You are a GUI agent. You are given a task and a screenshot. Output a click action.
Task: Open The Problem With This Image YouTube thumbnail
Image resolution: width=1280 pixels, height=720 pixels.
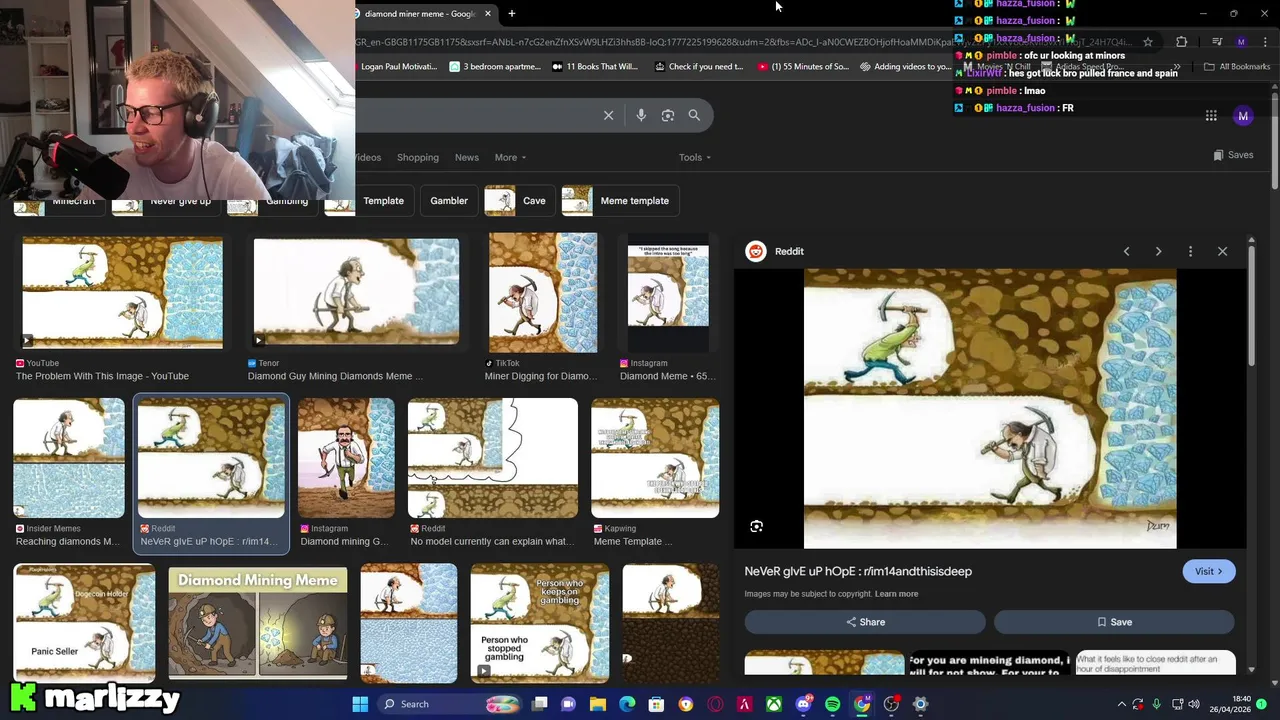point(122,293)
